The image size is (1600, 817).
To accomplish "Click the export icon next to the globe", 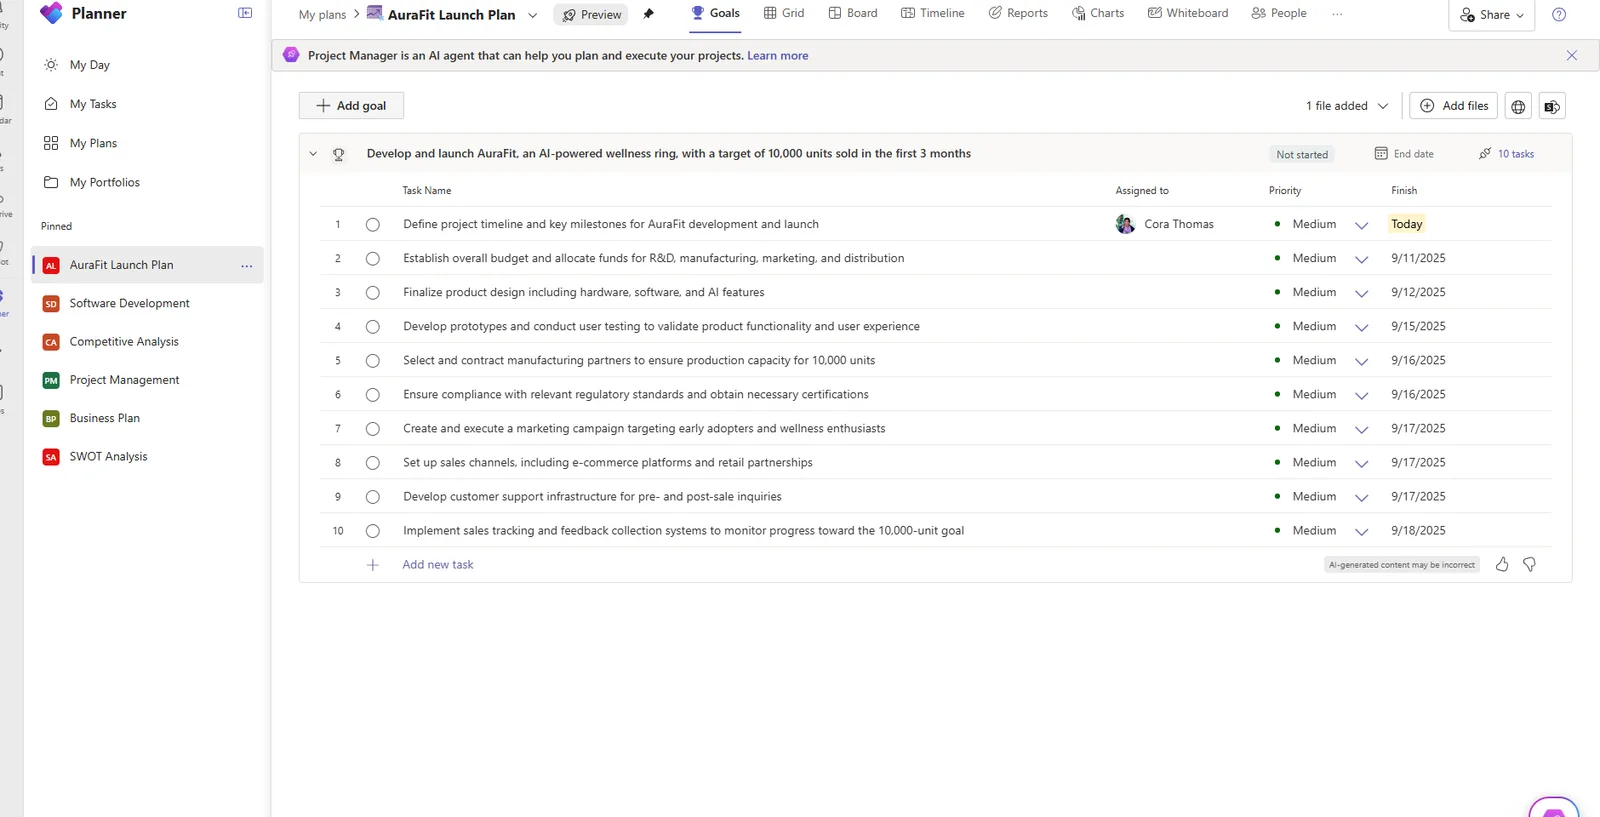I will [x=1552, y=106].
